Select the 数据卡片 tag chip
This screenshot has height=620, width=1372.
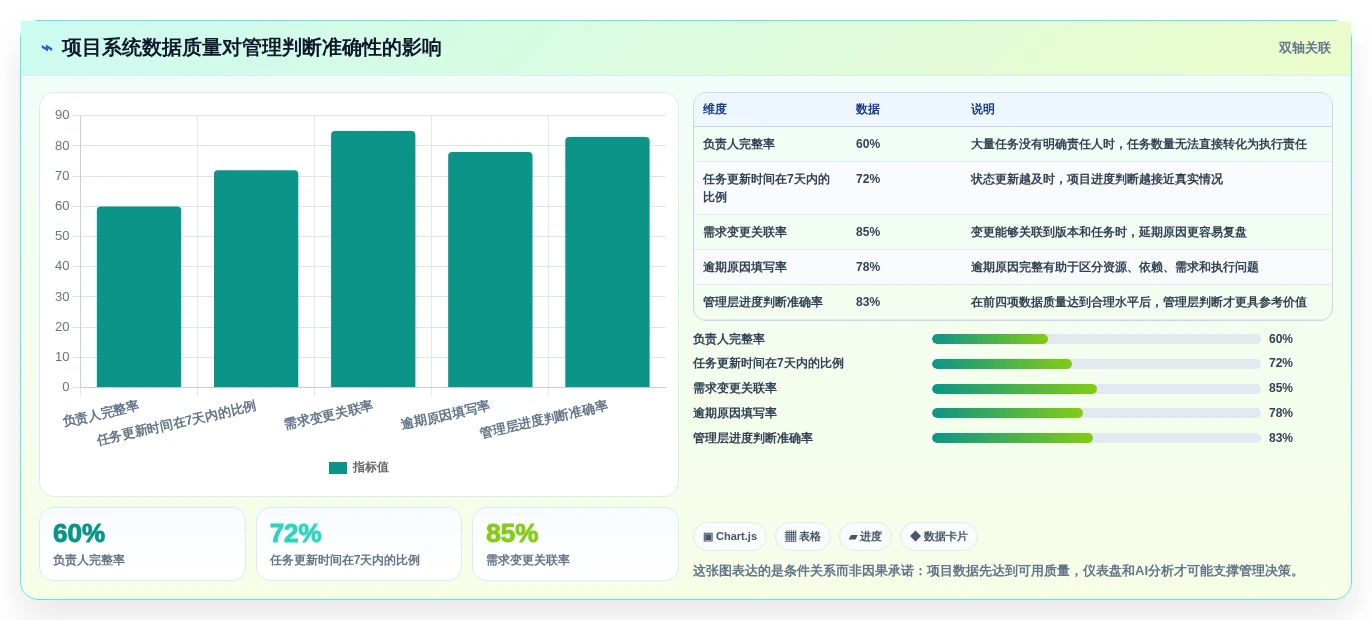tap(938, 537)
